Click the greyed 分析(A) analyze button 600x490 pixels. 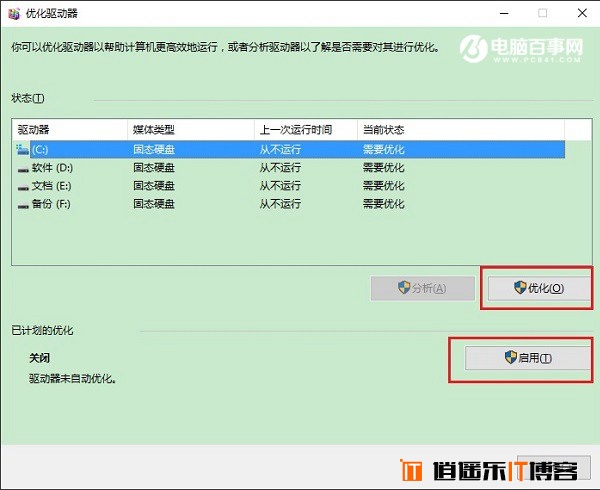point(422,288)
